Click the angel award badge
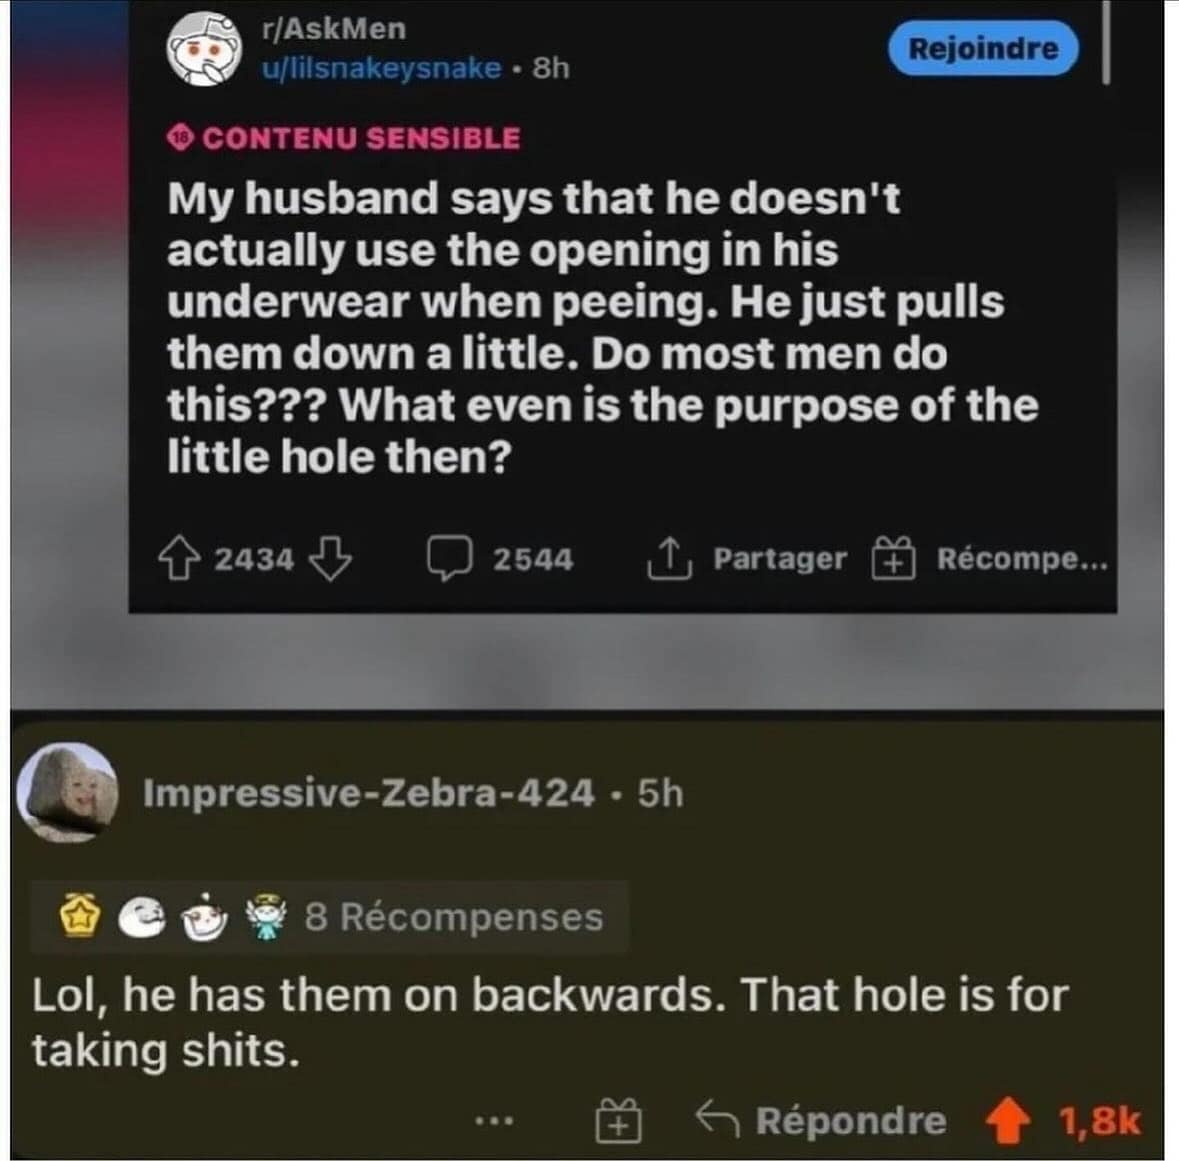The image size is (1179, 1161). coord(268,919)
